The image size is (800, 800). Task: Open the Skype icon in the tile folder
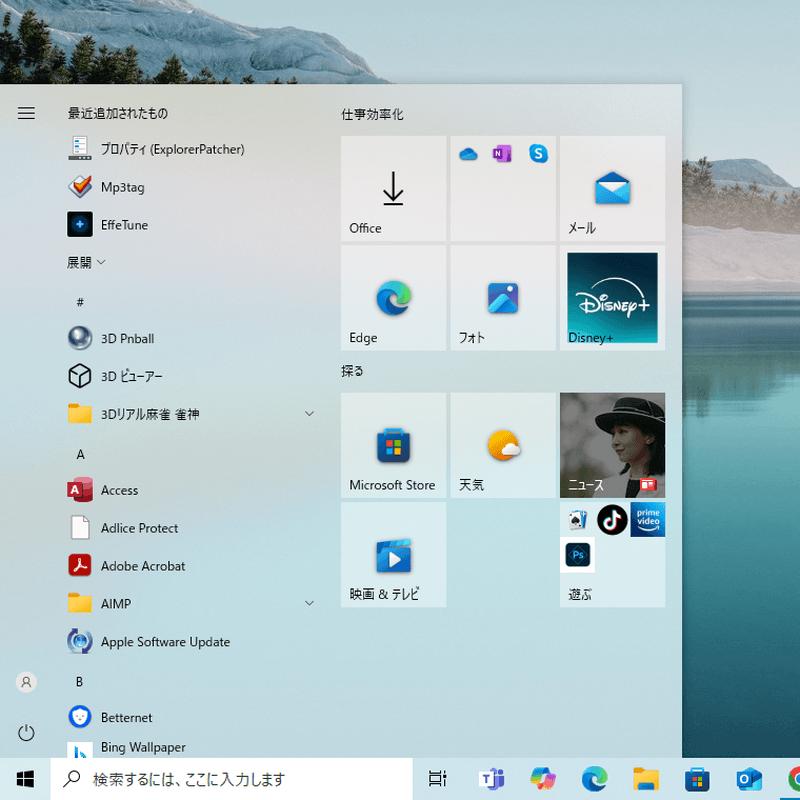538,153
